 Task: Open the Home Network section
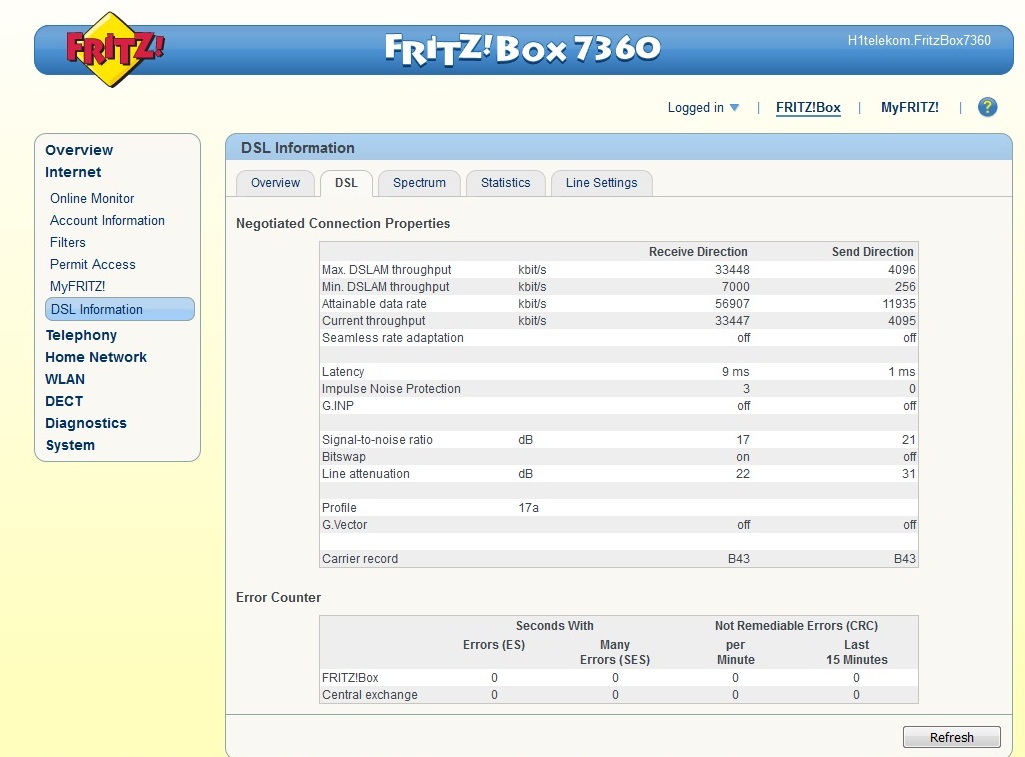[96, 357]
